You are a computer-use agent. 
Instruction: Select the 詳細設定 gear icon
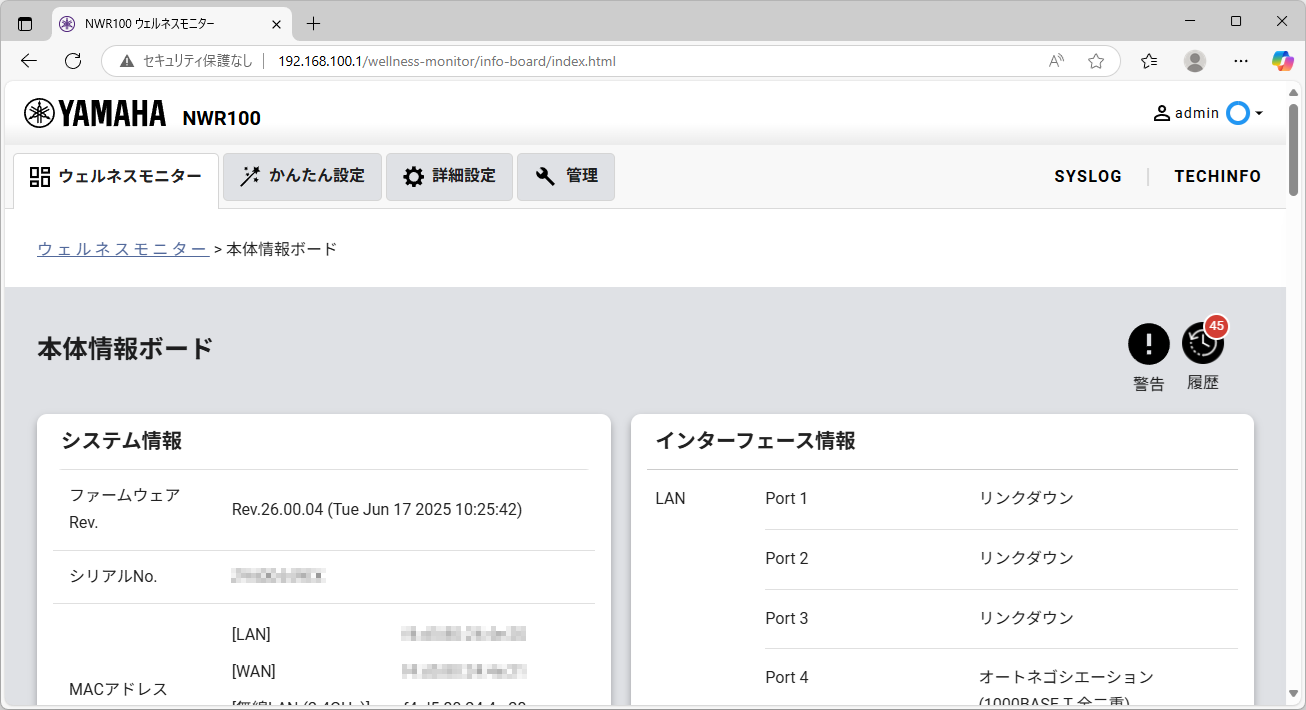click(x=414, y=176)
